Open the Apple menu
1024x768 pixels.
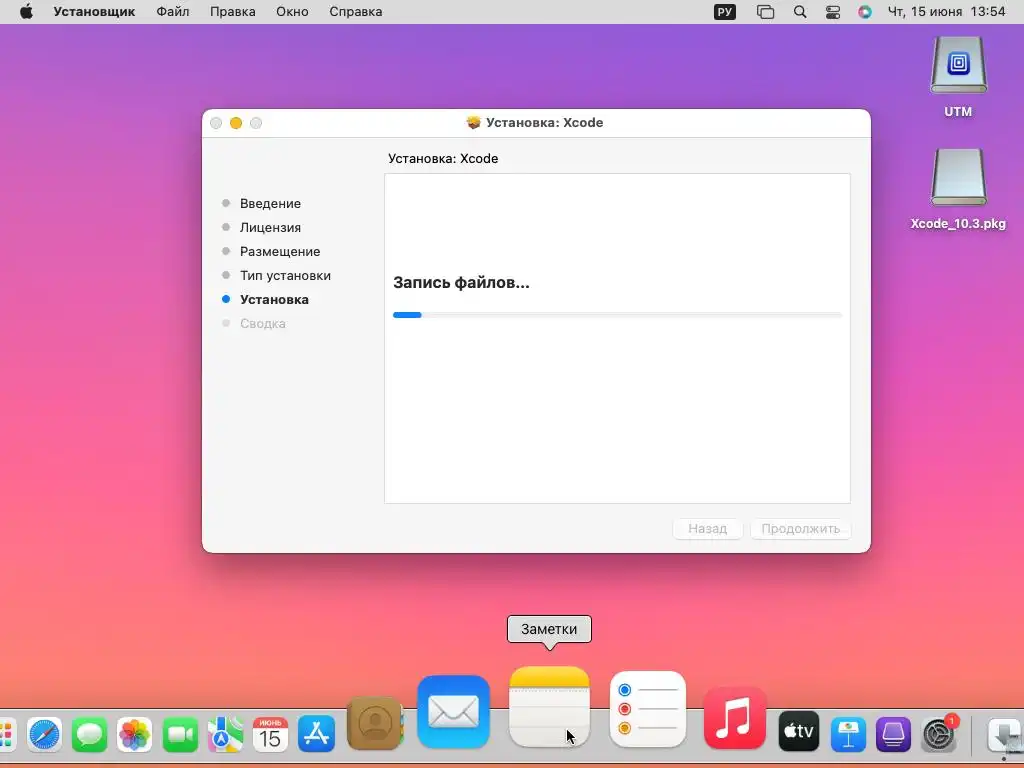click(x=26, y=12)
